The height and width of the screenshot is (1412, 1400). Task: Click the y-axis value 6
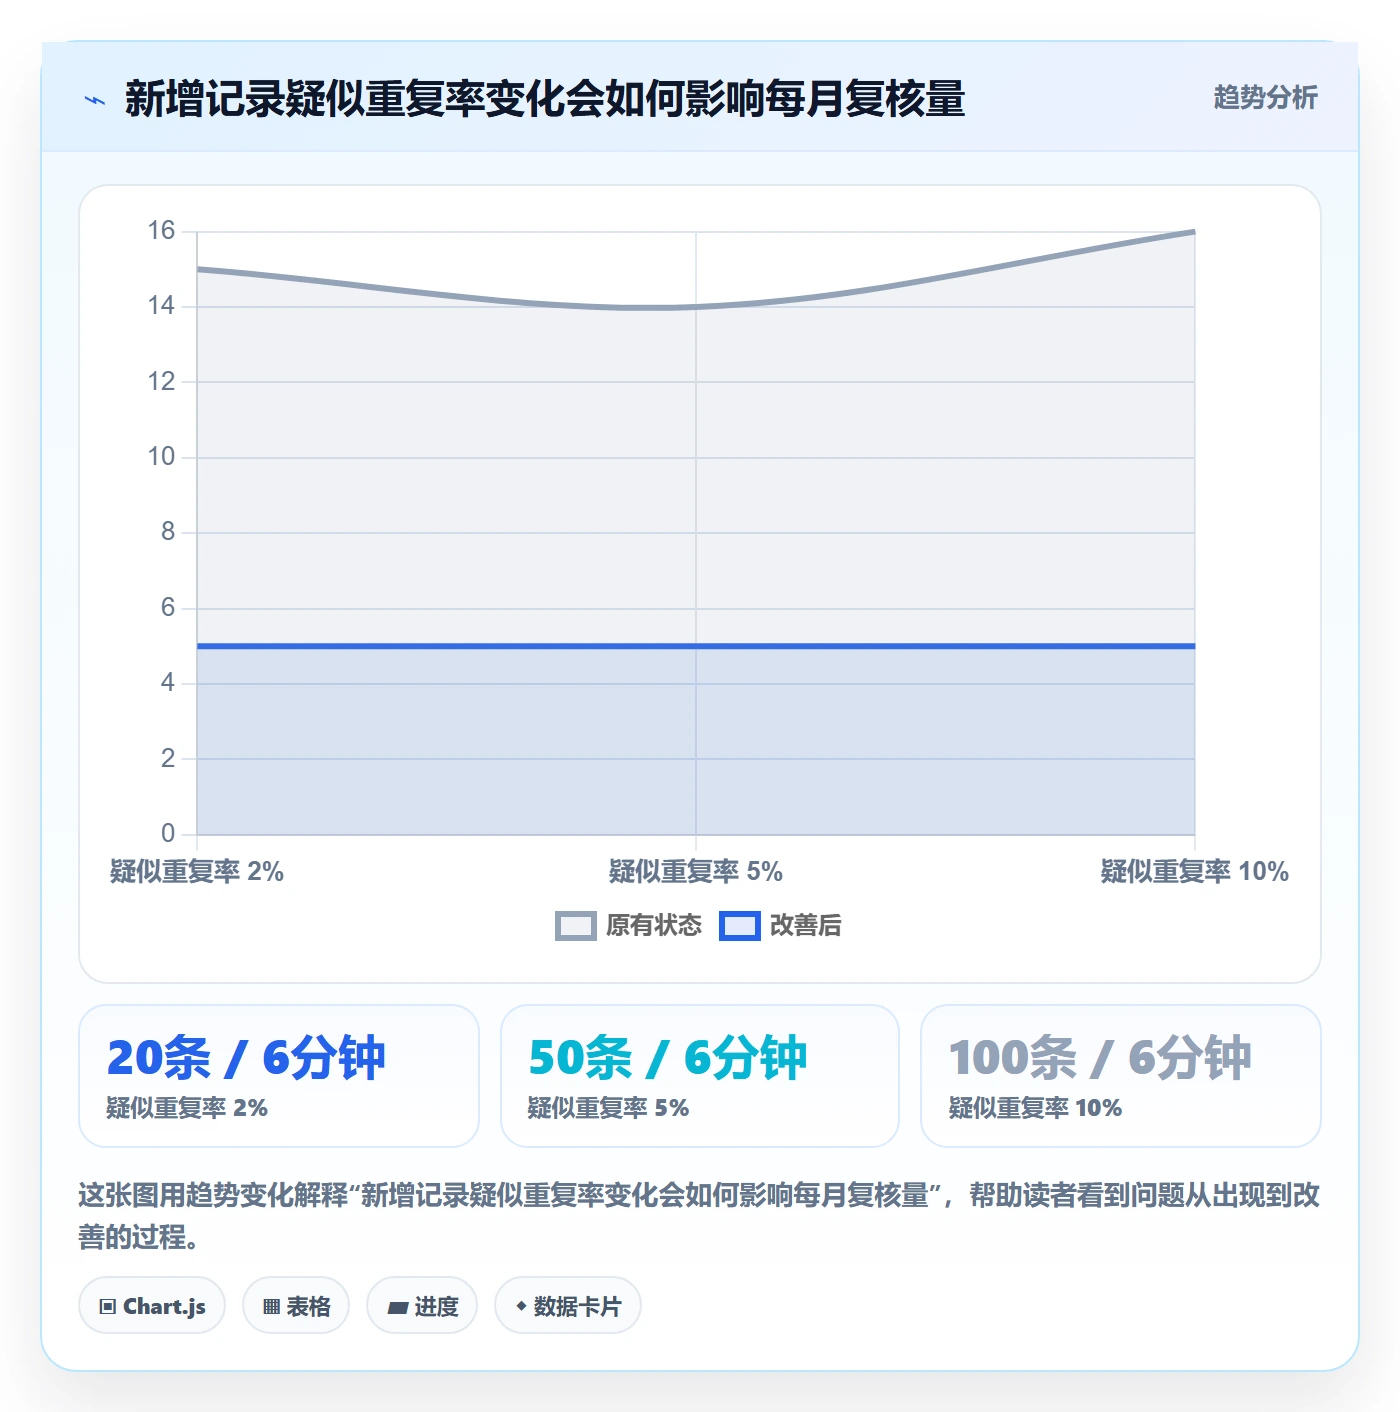(168, 608)
